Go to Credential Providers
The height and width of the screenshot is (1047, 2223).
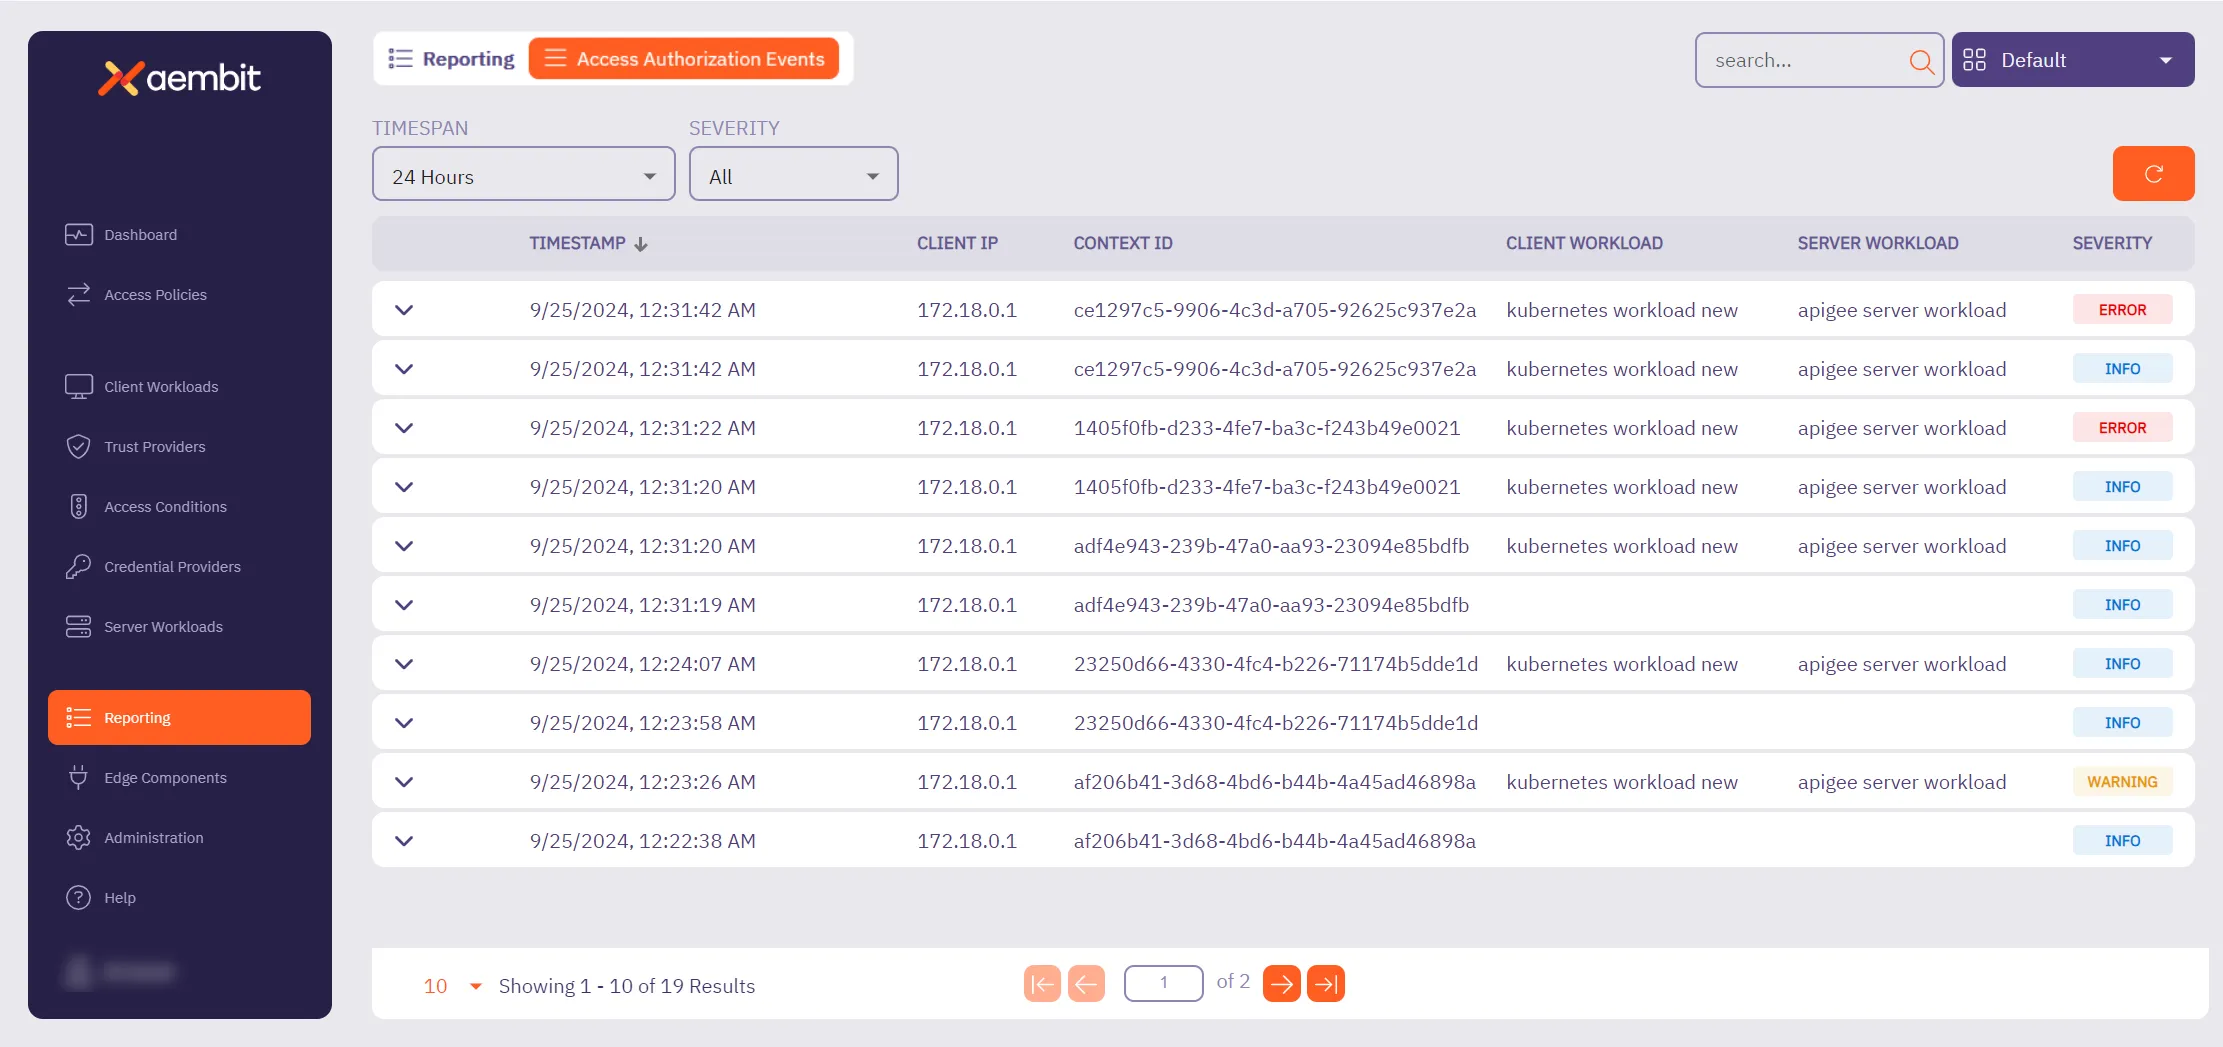pyautogui.click(x=172, y=567)
